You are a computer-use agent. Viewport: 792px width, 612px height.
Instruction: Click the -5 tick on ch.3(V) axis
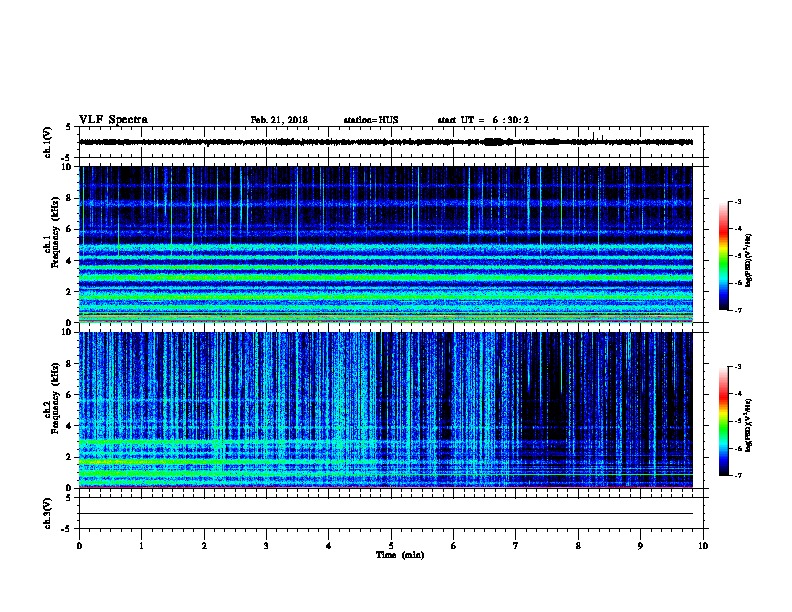[66, 529]
